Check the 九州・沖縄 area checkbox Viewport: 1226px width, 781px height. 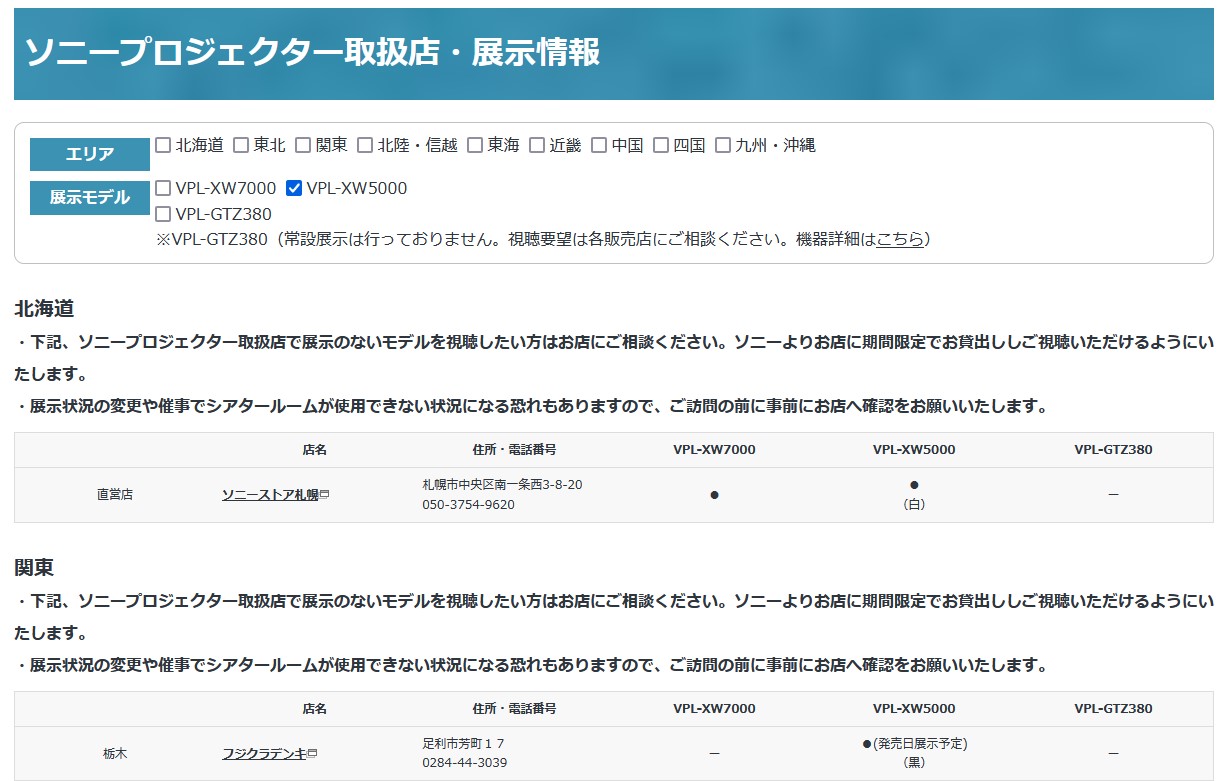(723, 146)
